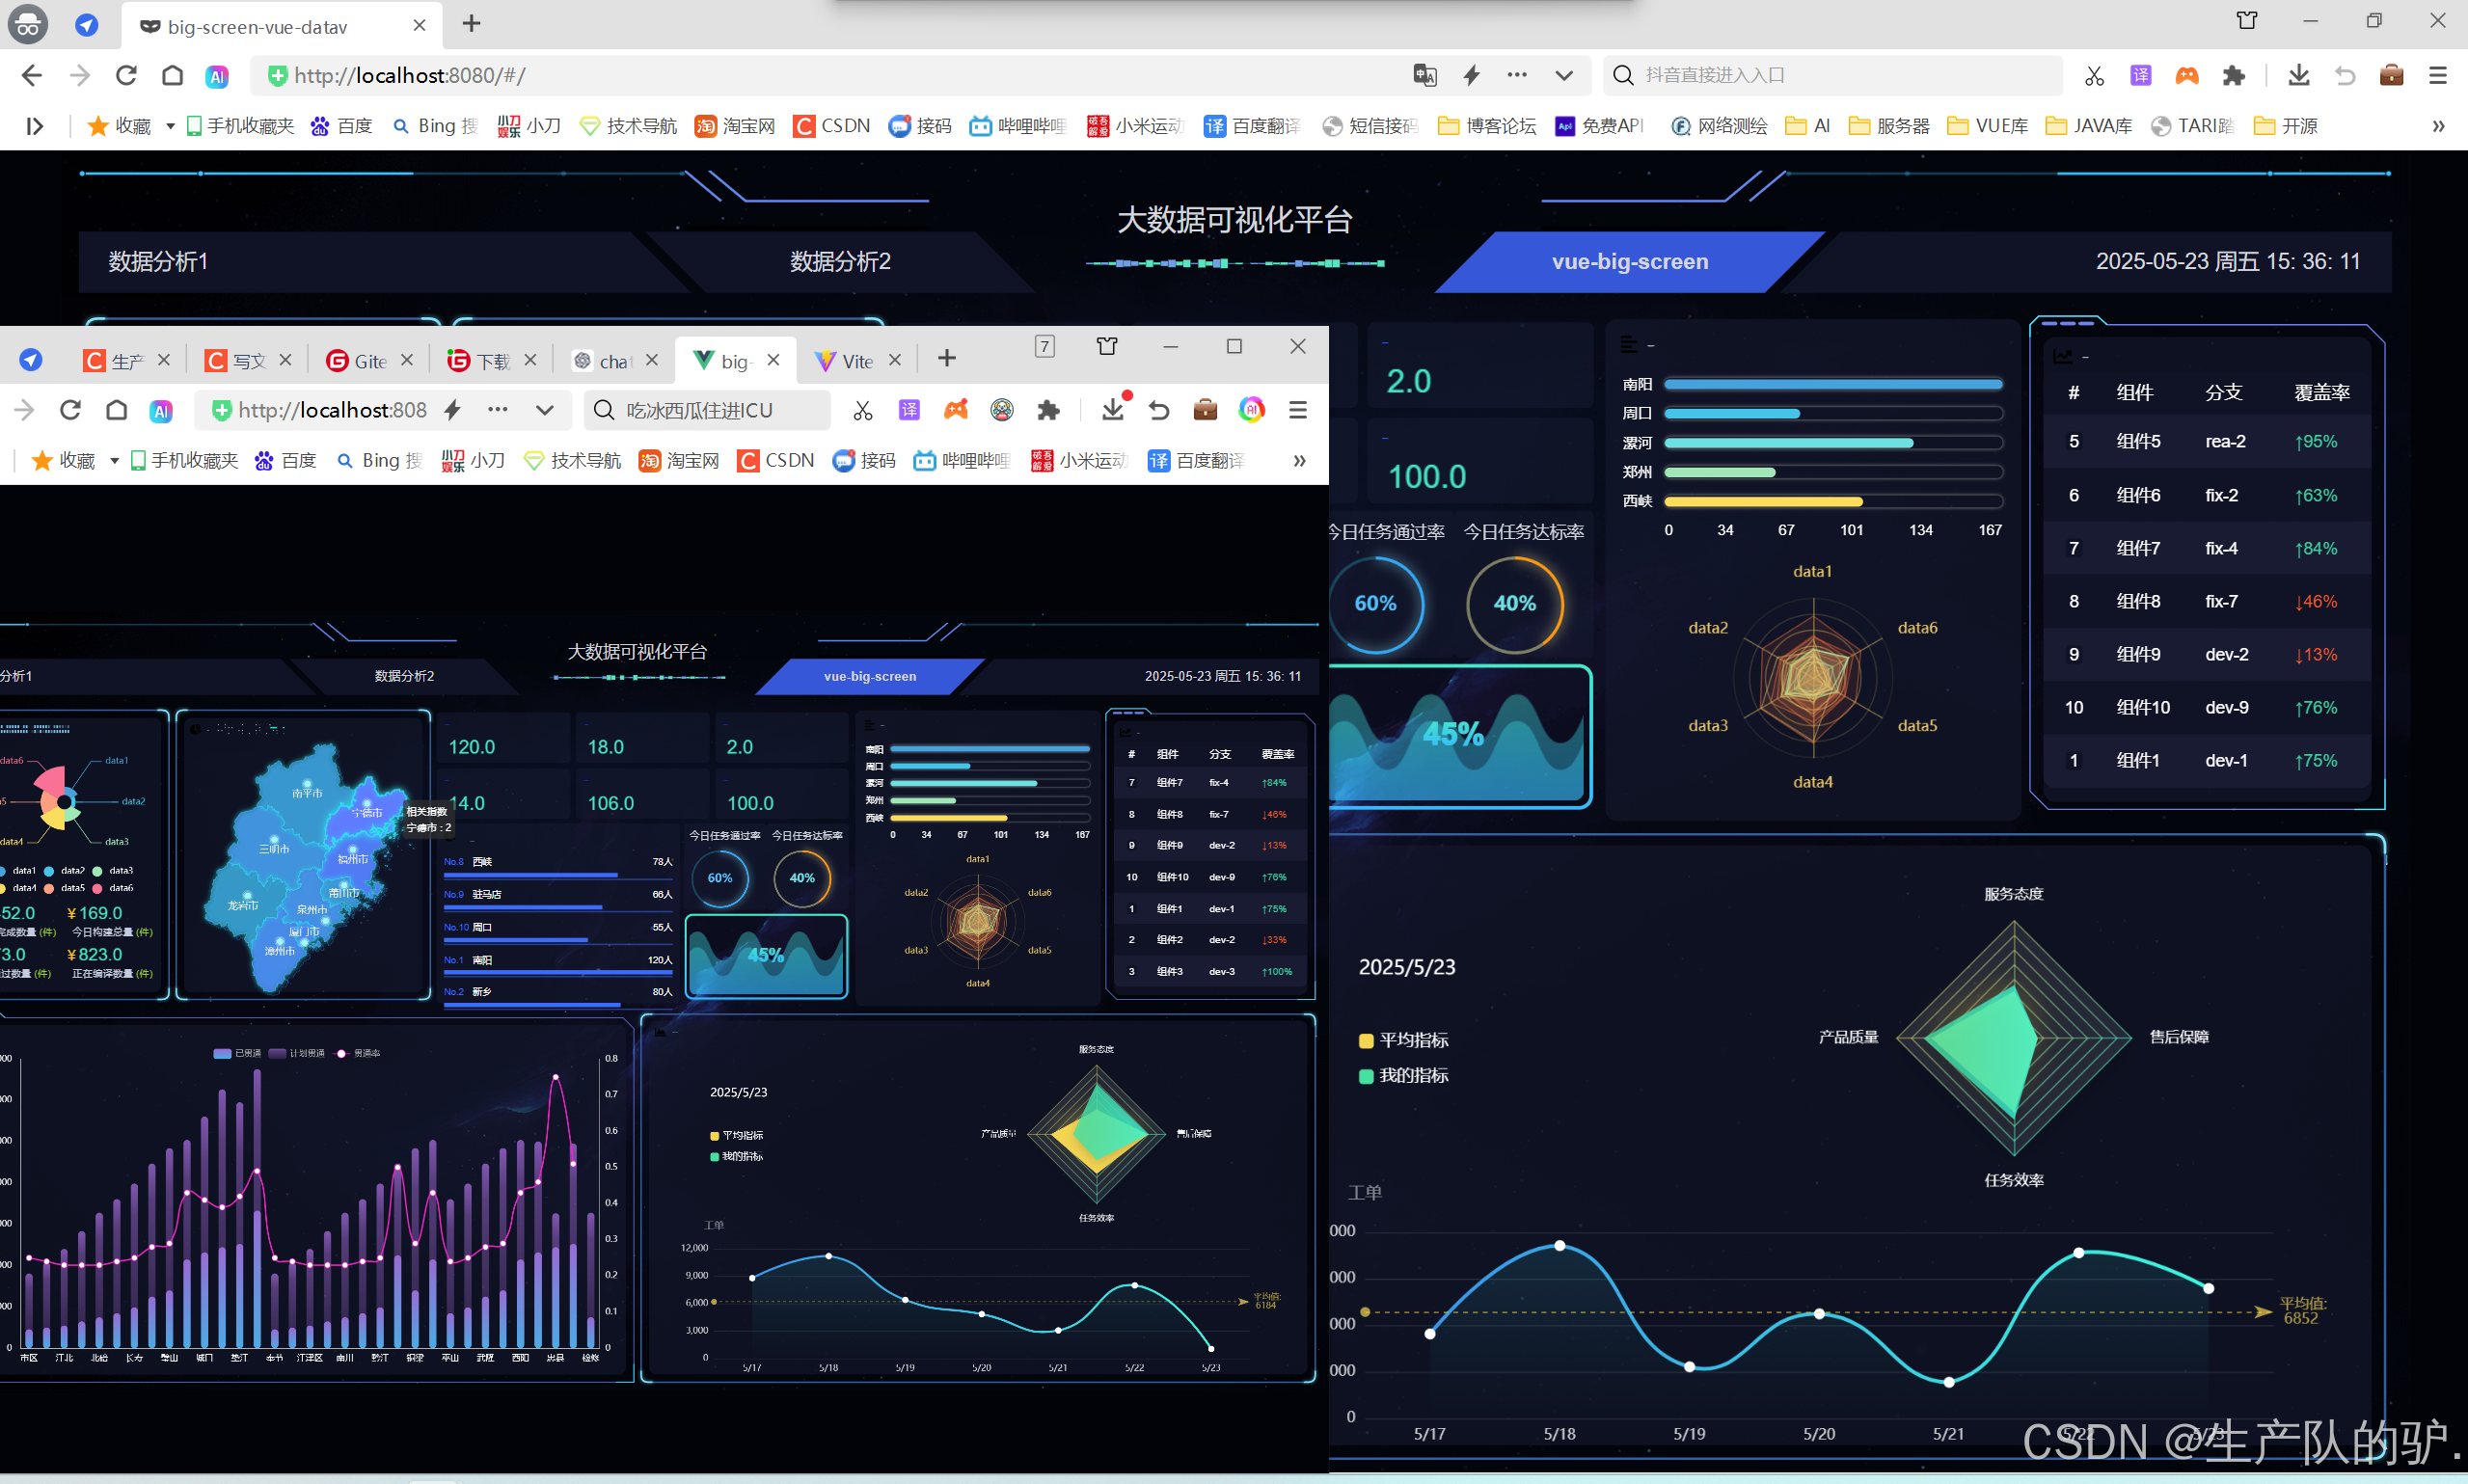Toggle the 已贯通 legend in bar chart
The height and width of the screenshot is (1484, 2468).
[238, 1053]
